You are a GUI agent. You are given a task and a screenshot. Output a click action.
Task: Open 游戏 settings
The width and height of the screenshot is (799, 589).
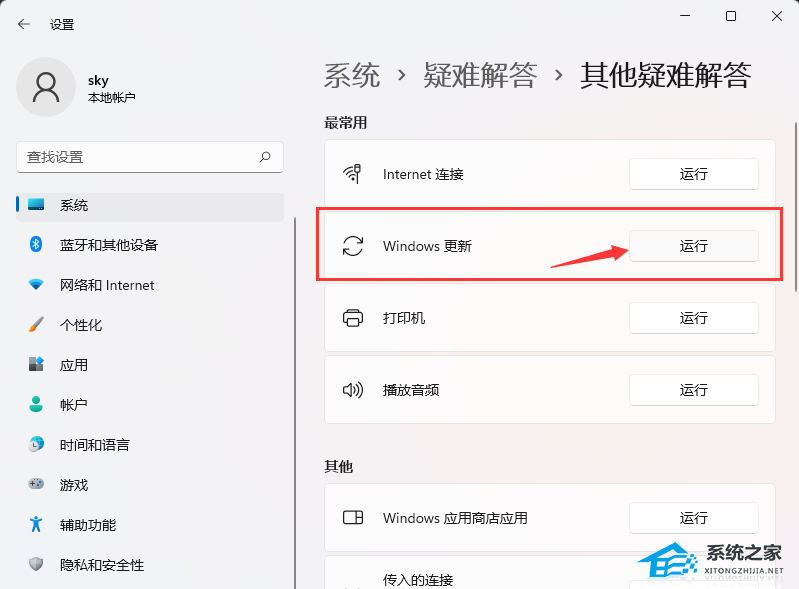click(150, 484)
